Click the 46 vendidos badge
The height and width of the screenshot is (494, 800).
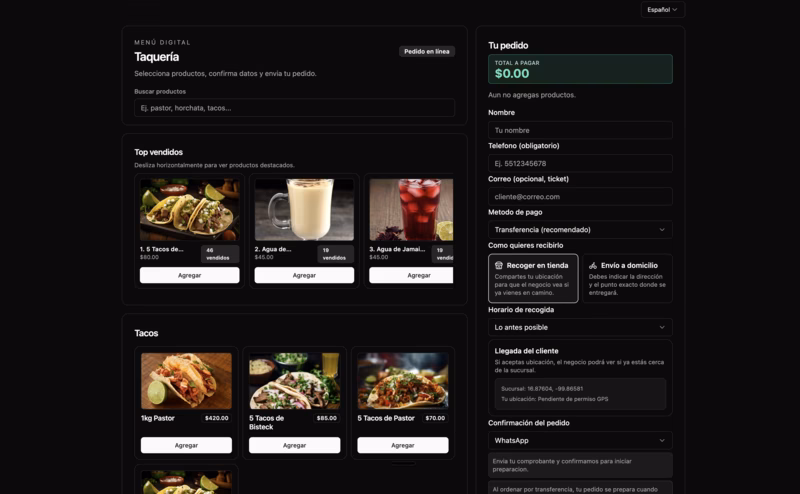(x=220, y=254)
